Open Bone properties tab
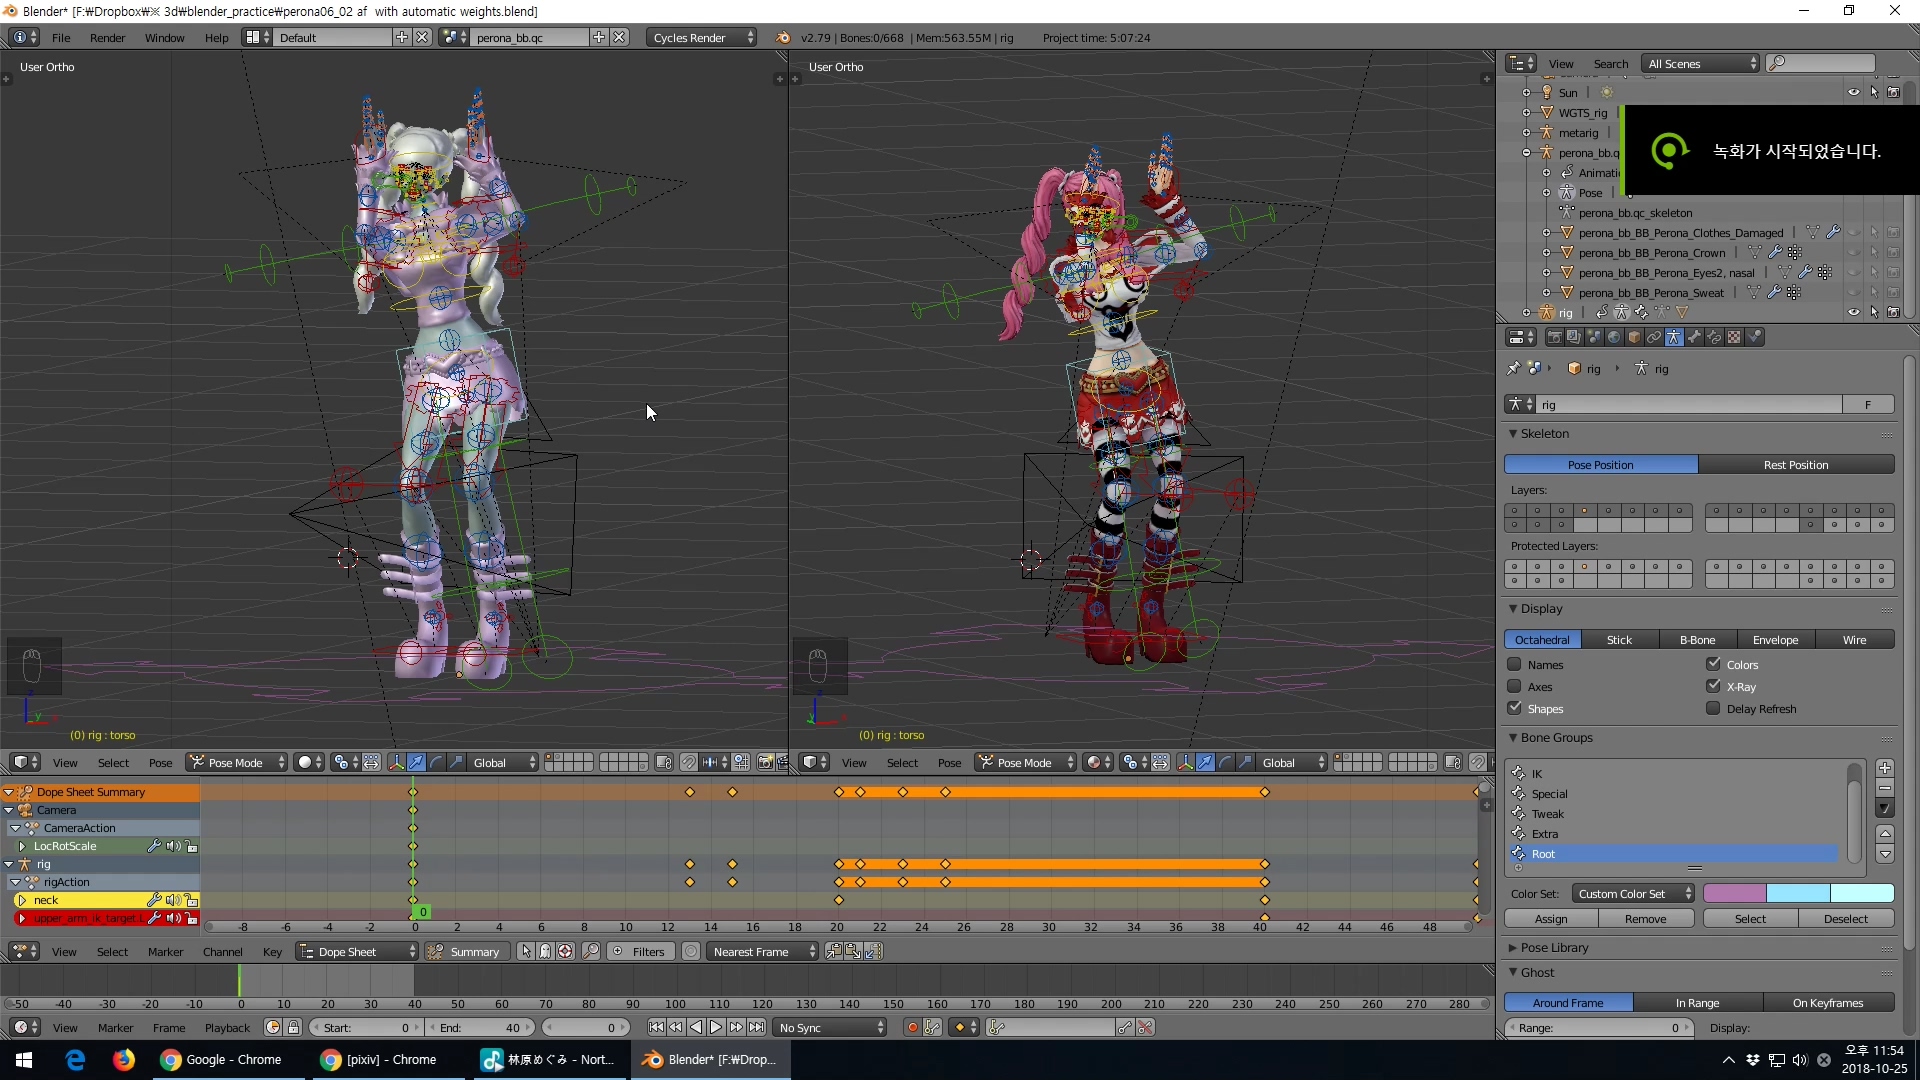This screenshot has width=1920, height=1080. (1694, 337)
